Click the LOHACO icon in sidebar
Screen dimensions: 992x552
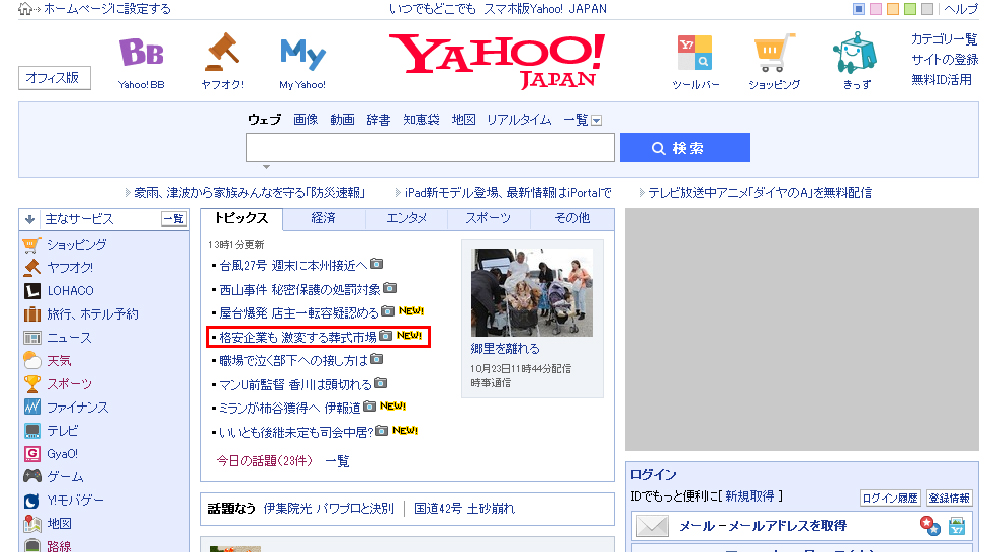[32, 291]
